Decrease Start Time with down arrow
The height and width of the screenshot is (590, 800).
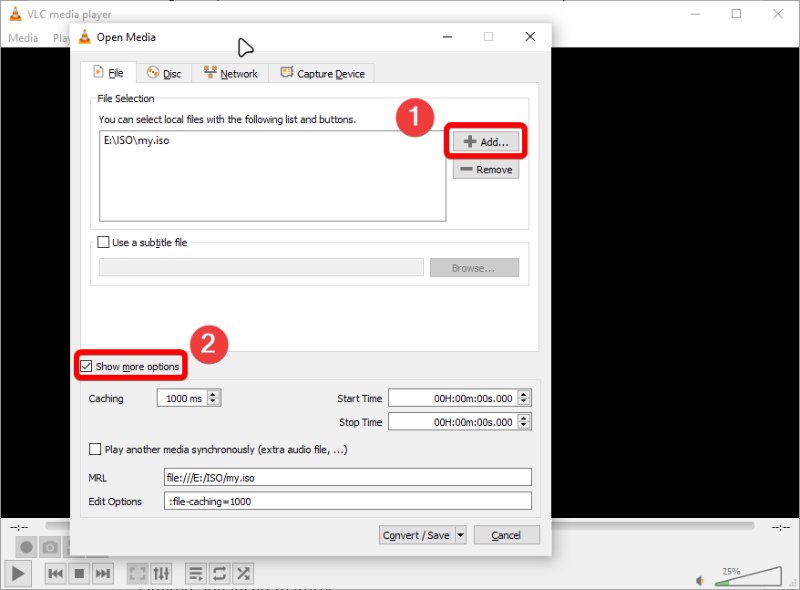coord(524,402)
